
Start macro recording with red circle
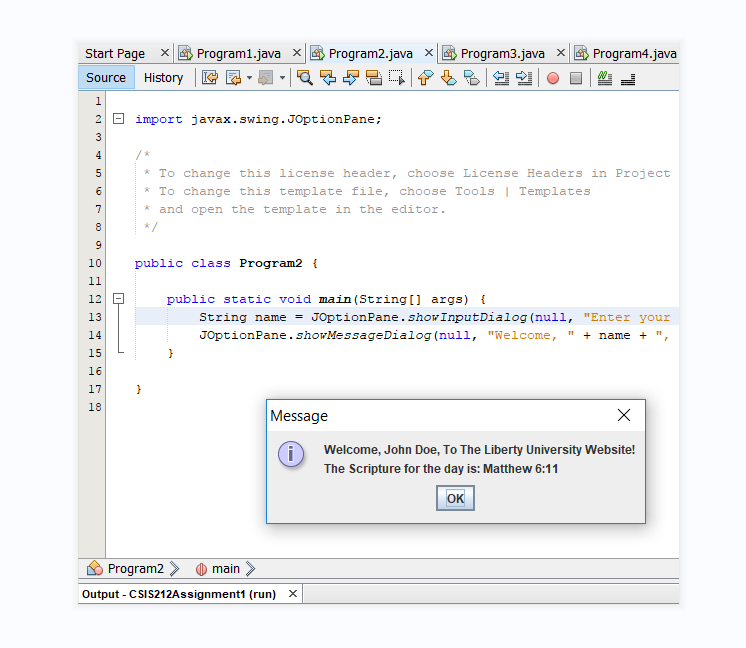553,78
